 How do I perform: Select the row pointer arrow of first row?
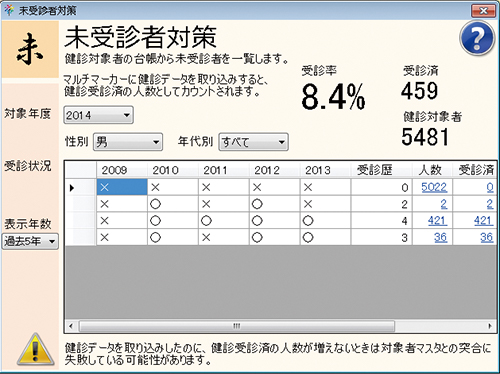(72, 188)
